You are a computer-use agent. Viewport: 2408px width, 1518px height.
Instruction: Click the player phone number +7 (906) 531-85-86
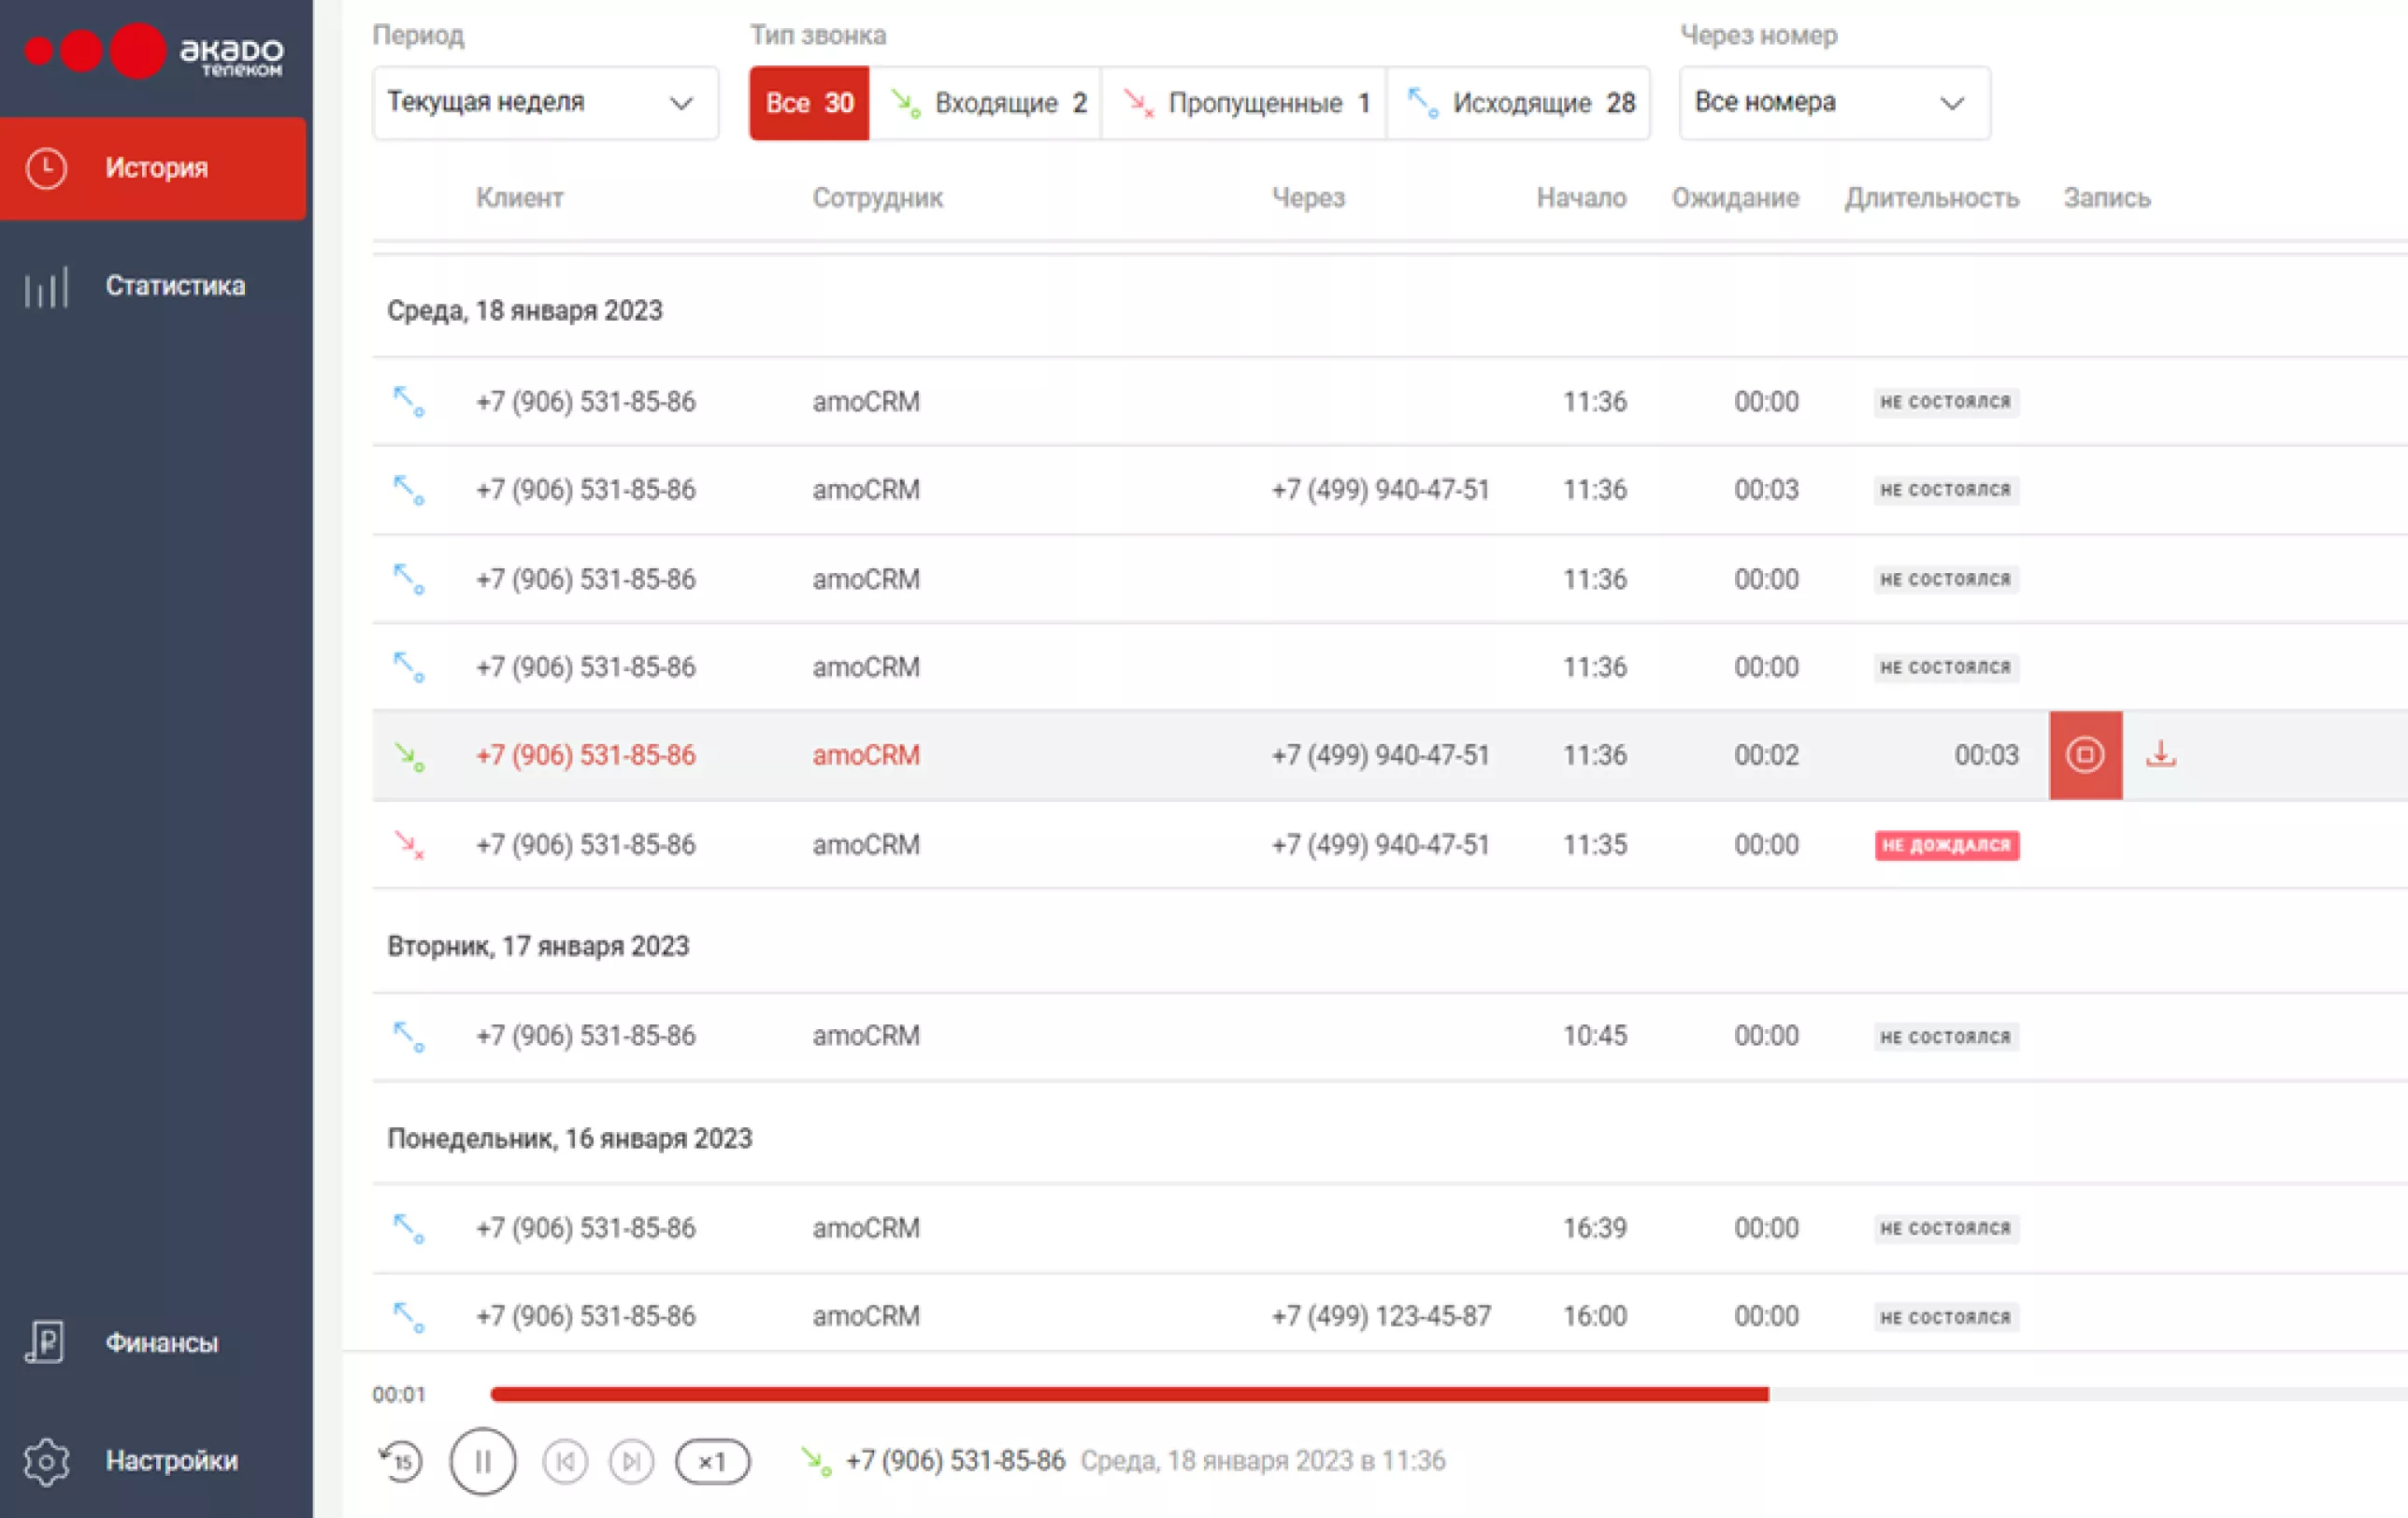click(x=955, y=1461)
